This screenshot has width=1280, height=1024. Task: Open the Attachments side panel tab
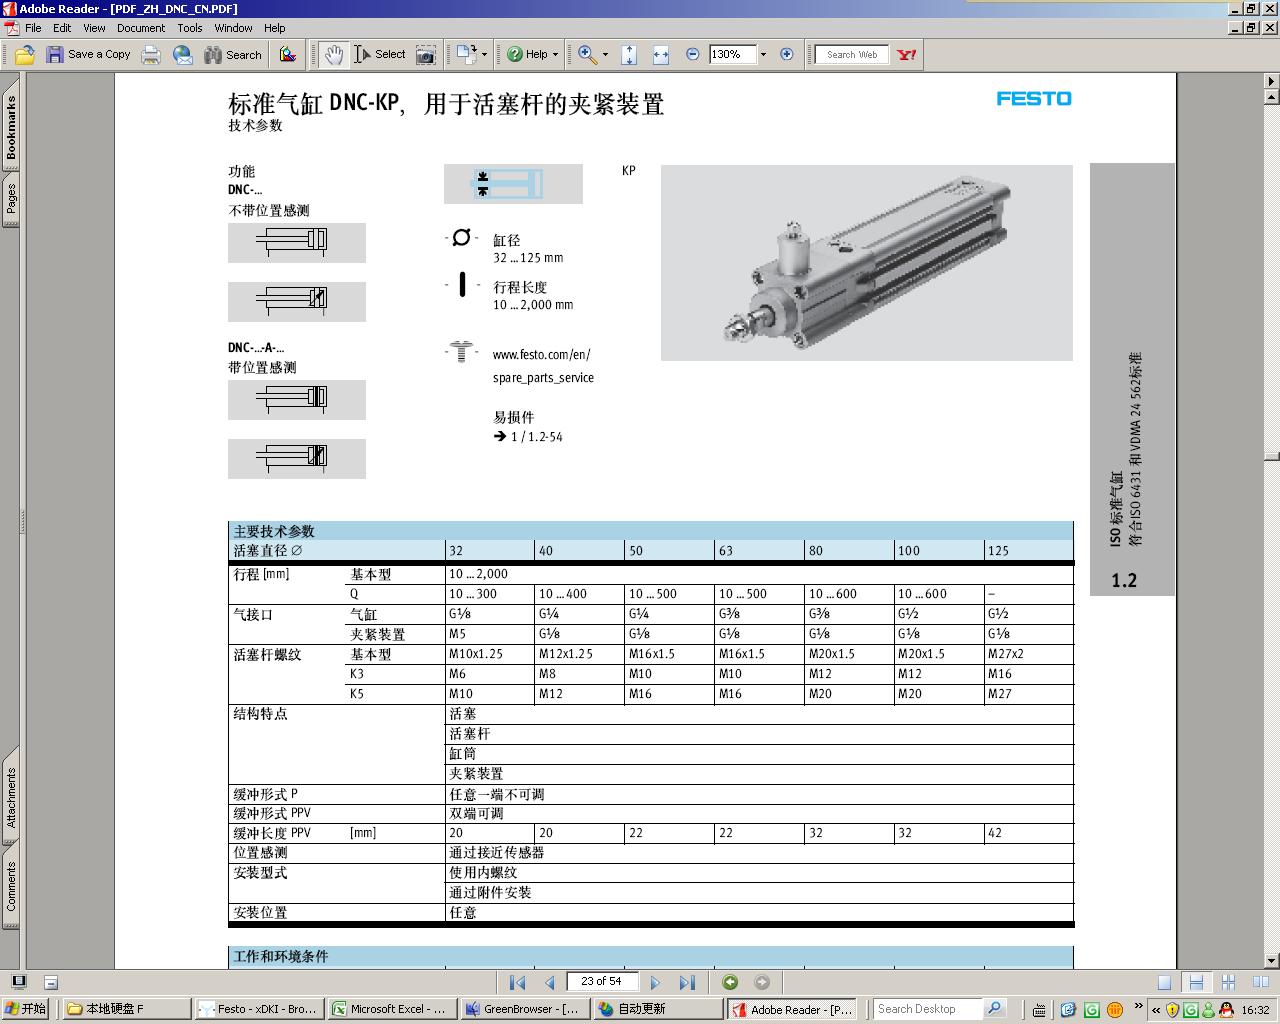tap(11, 798)
